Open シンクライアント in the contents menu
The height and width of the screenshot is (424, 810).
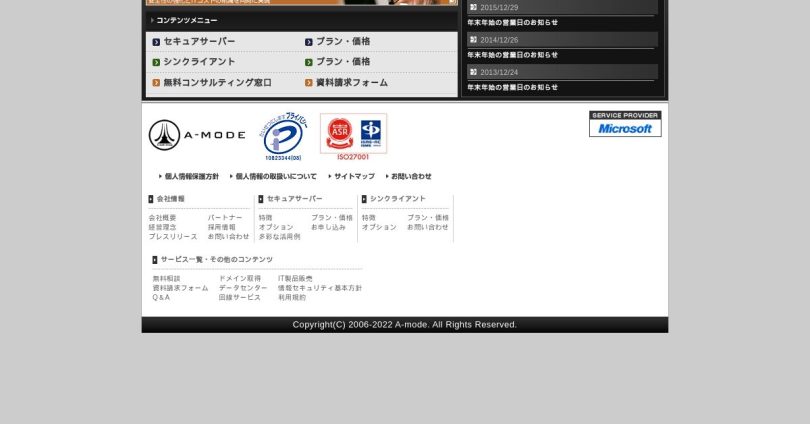point(199,62)
